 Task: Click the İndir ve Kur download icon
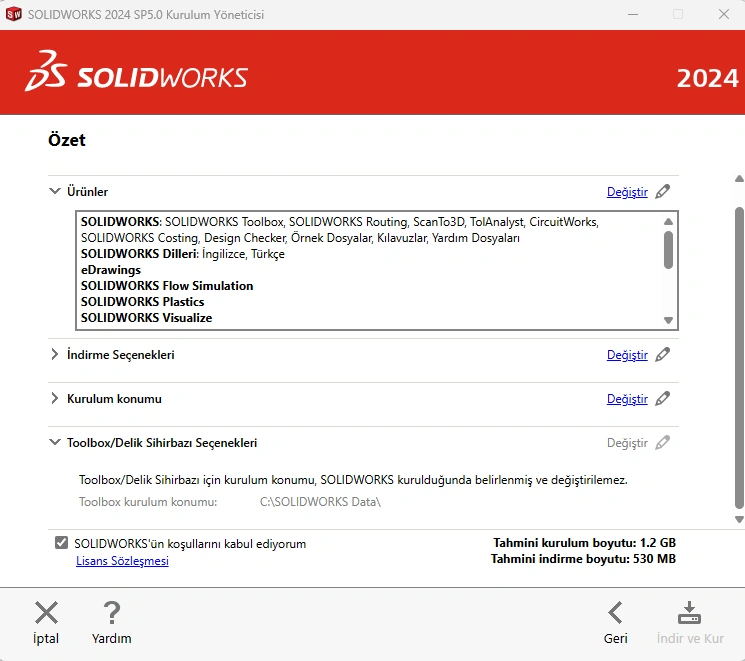689,613
